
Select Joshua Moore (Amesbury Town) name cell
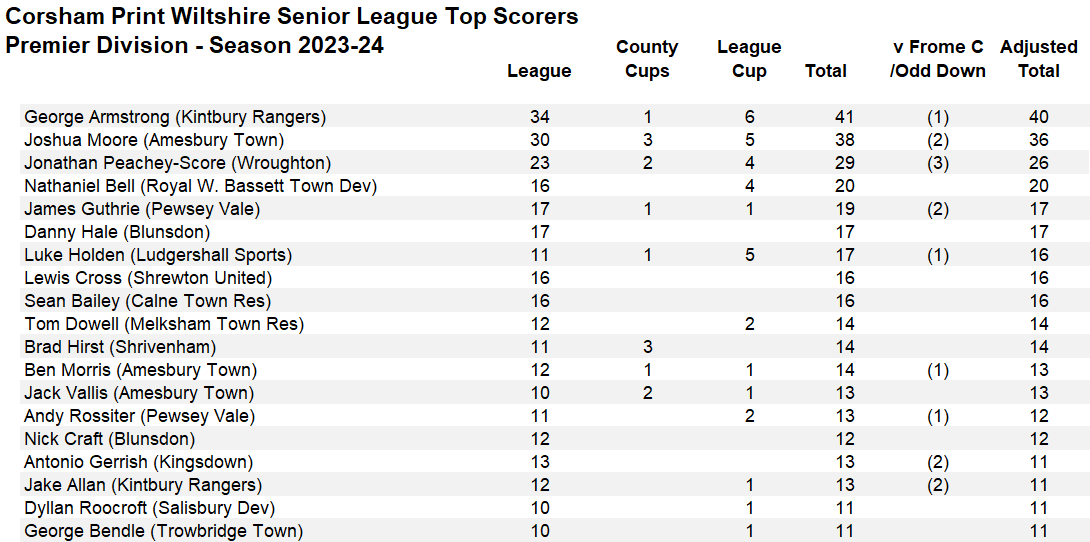[154, 140]
